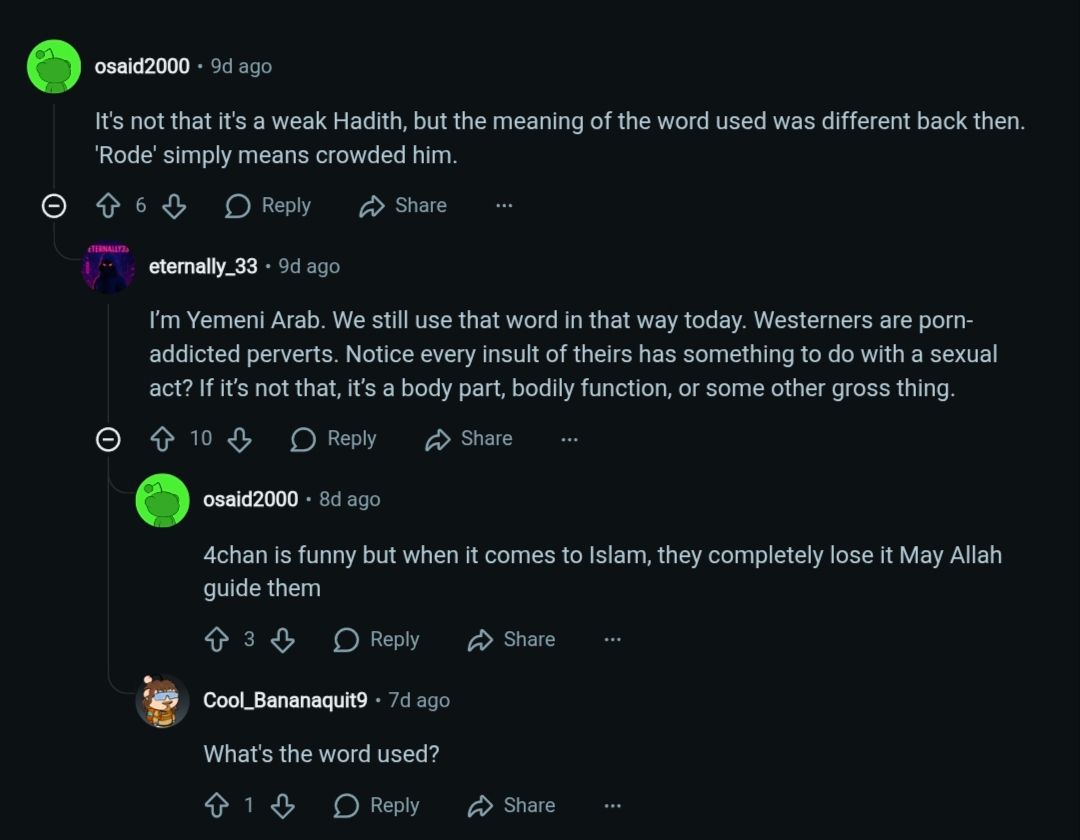Collapse eternally_33's reply thread
Viewport: 1080px width, 840px height.
point(108,439)
